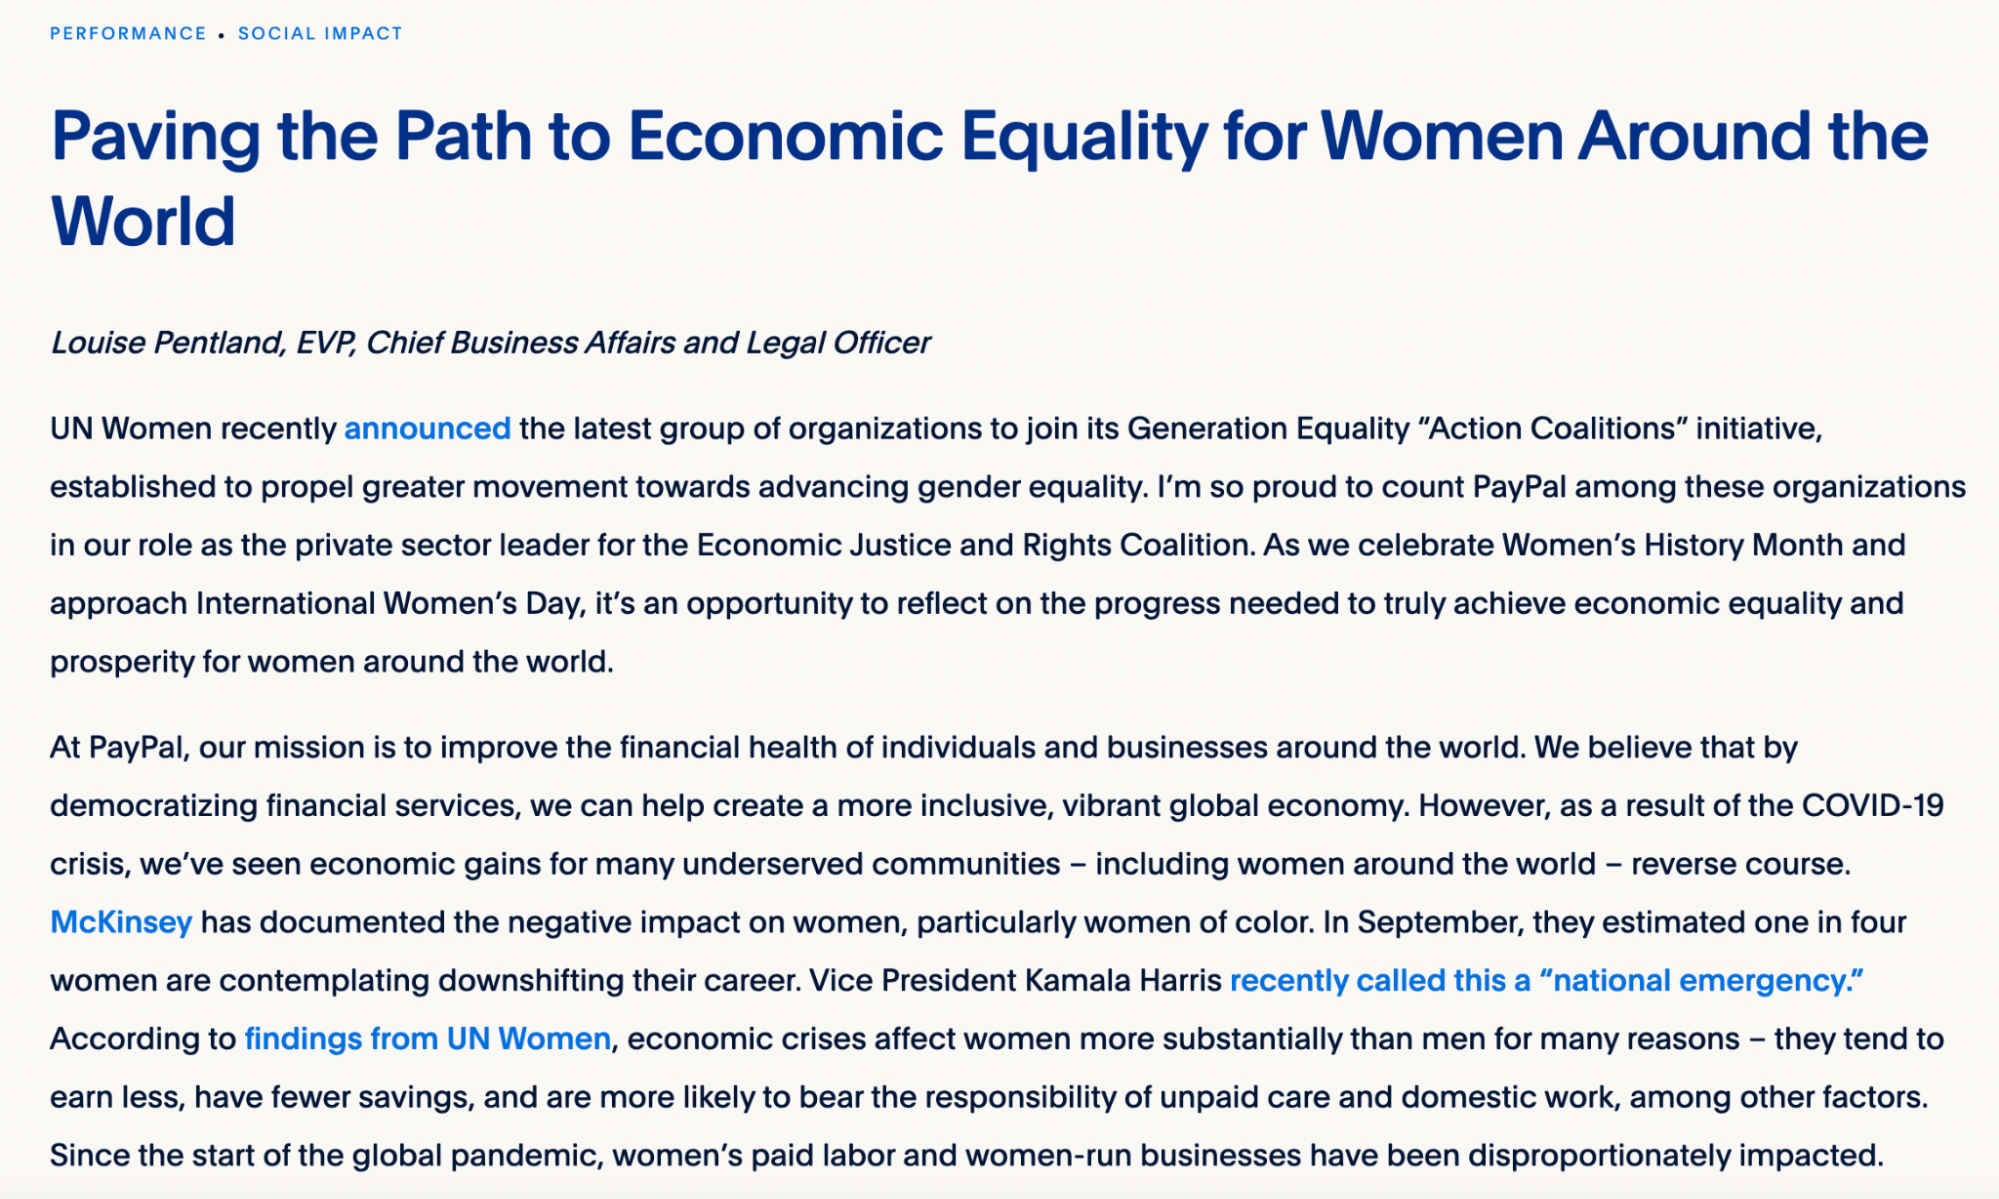
Task: Open the SOCIAL IMPACT category link
Action: [x=320, y=34]
